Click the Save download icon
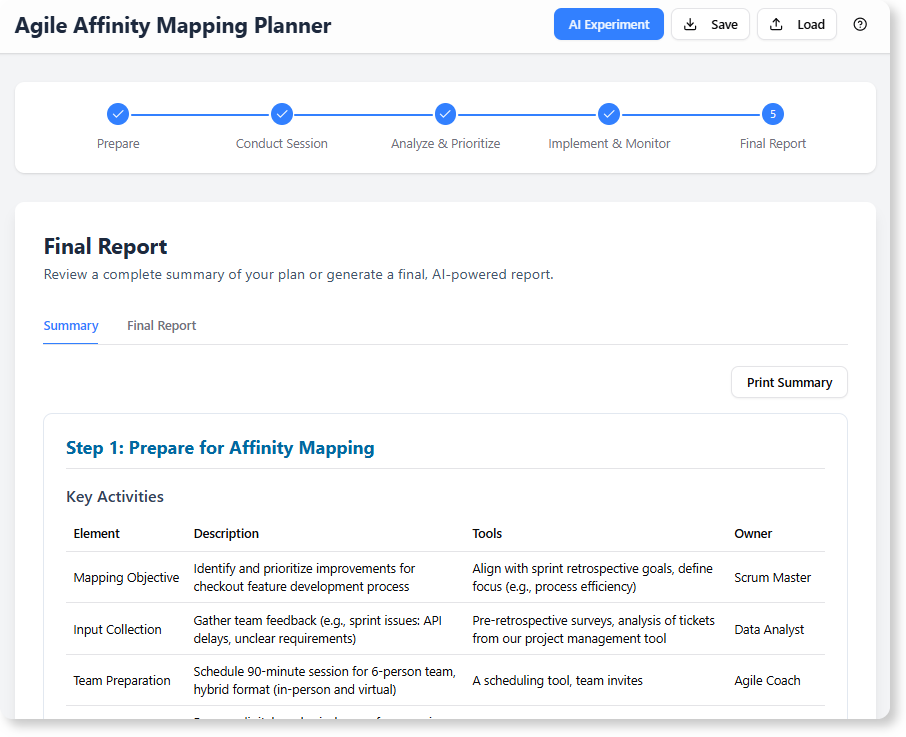Screen dimensions: 906x737 pos(690,24)
